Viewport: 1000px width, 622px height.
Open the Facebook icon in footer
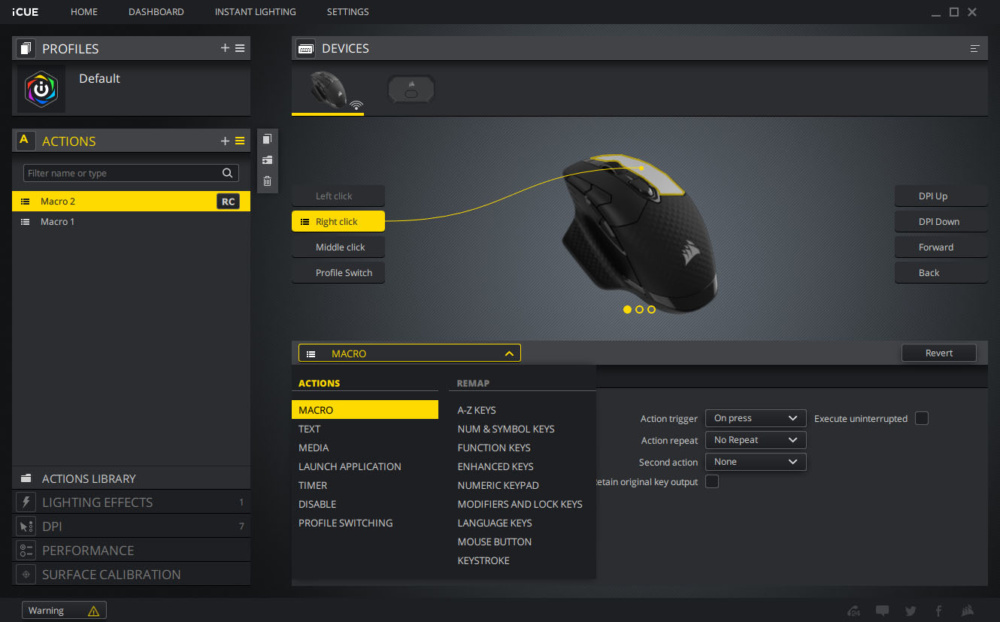click(x=939, y=611)
